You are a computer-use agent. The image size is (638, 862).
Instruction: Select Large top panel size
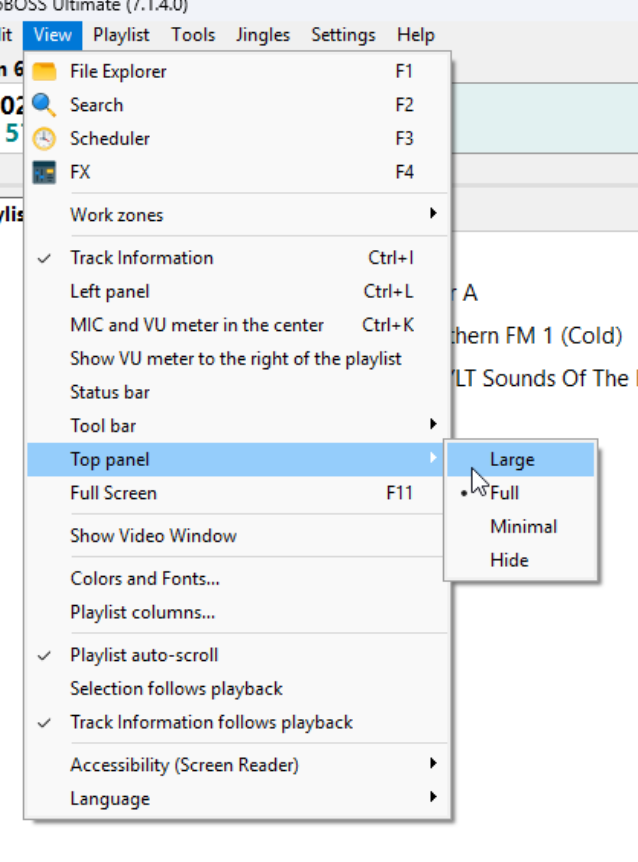click(520, 460)
